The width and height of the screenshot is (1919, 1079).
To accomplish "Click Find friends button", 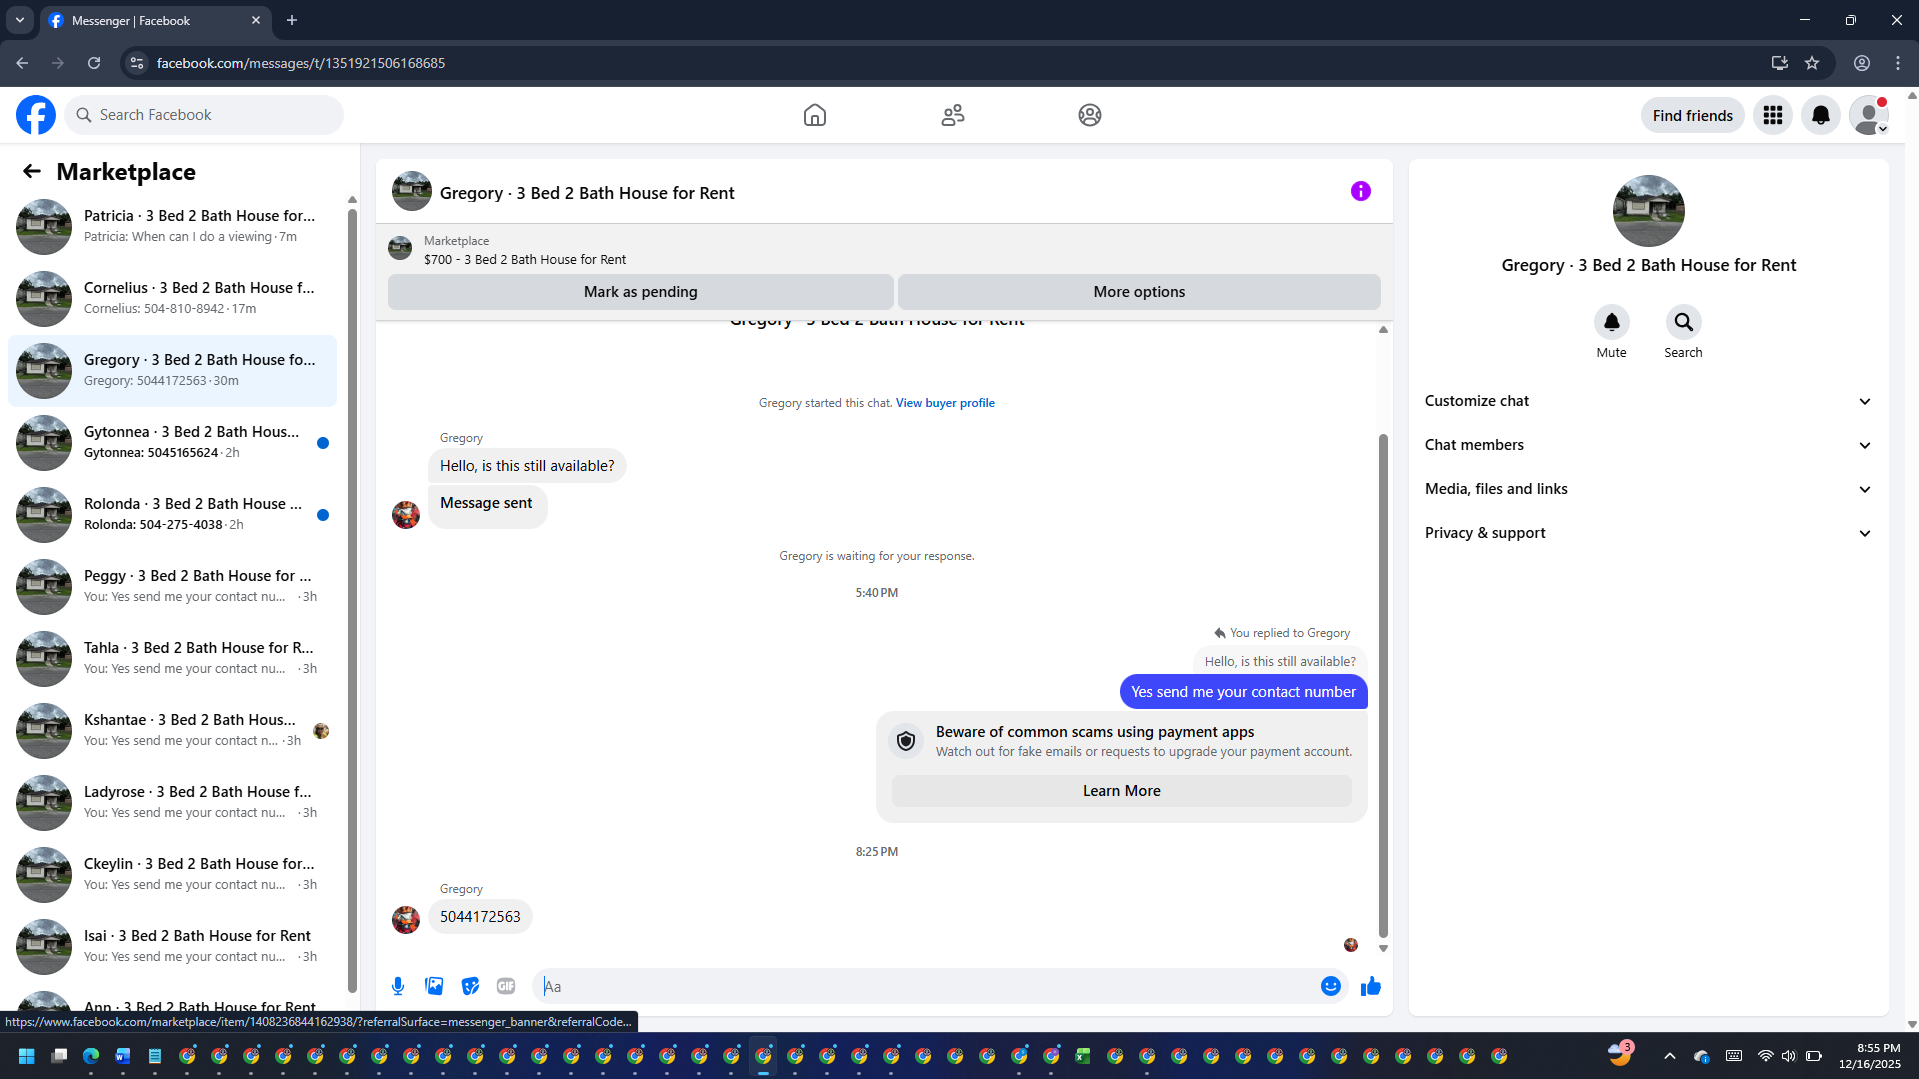I will 1693,115.
